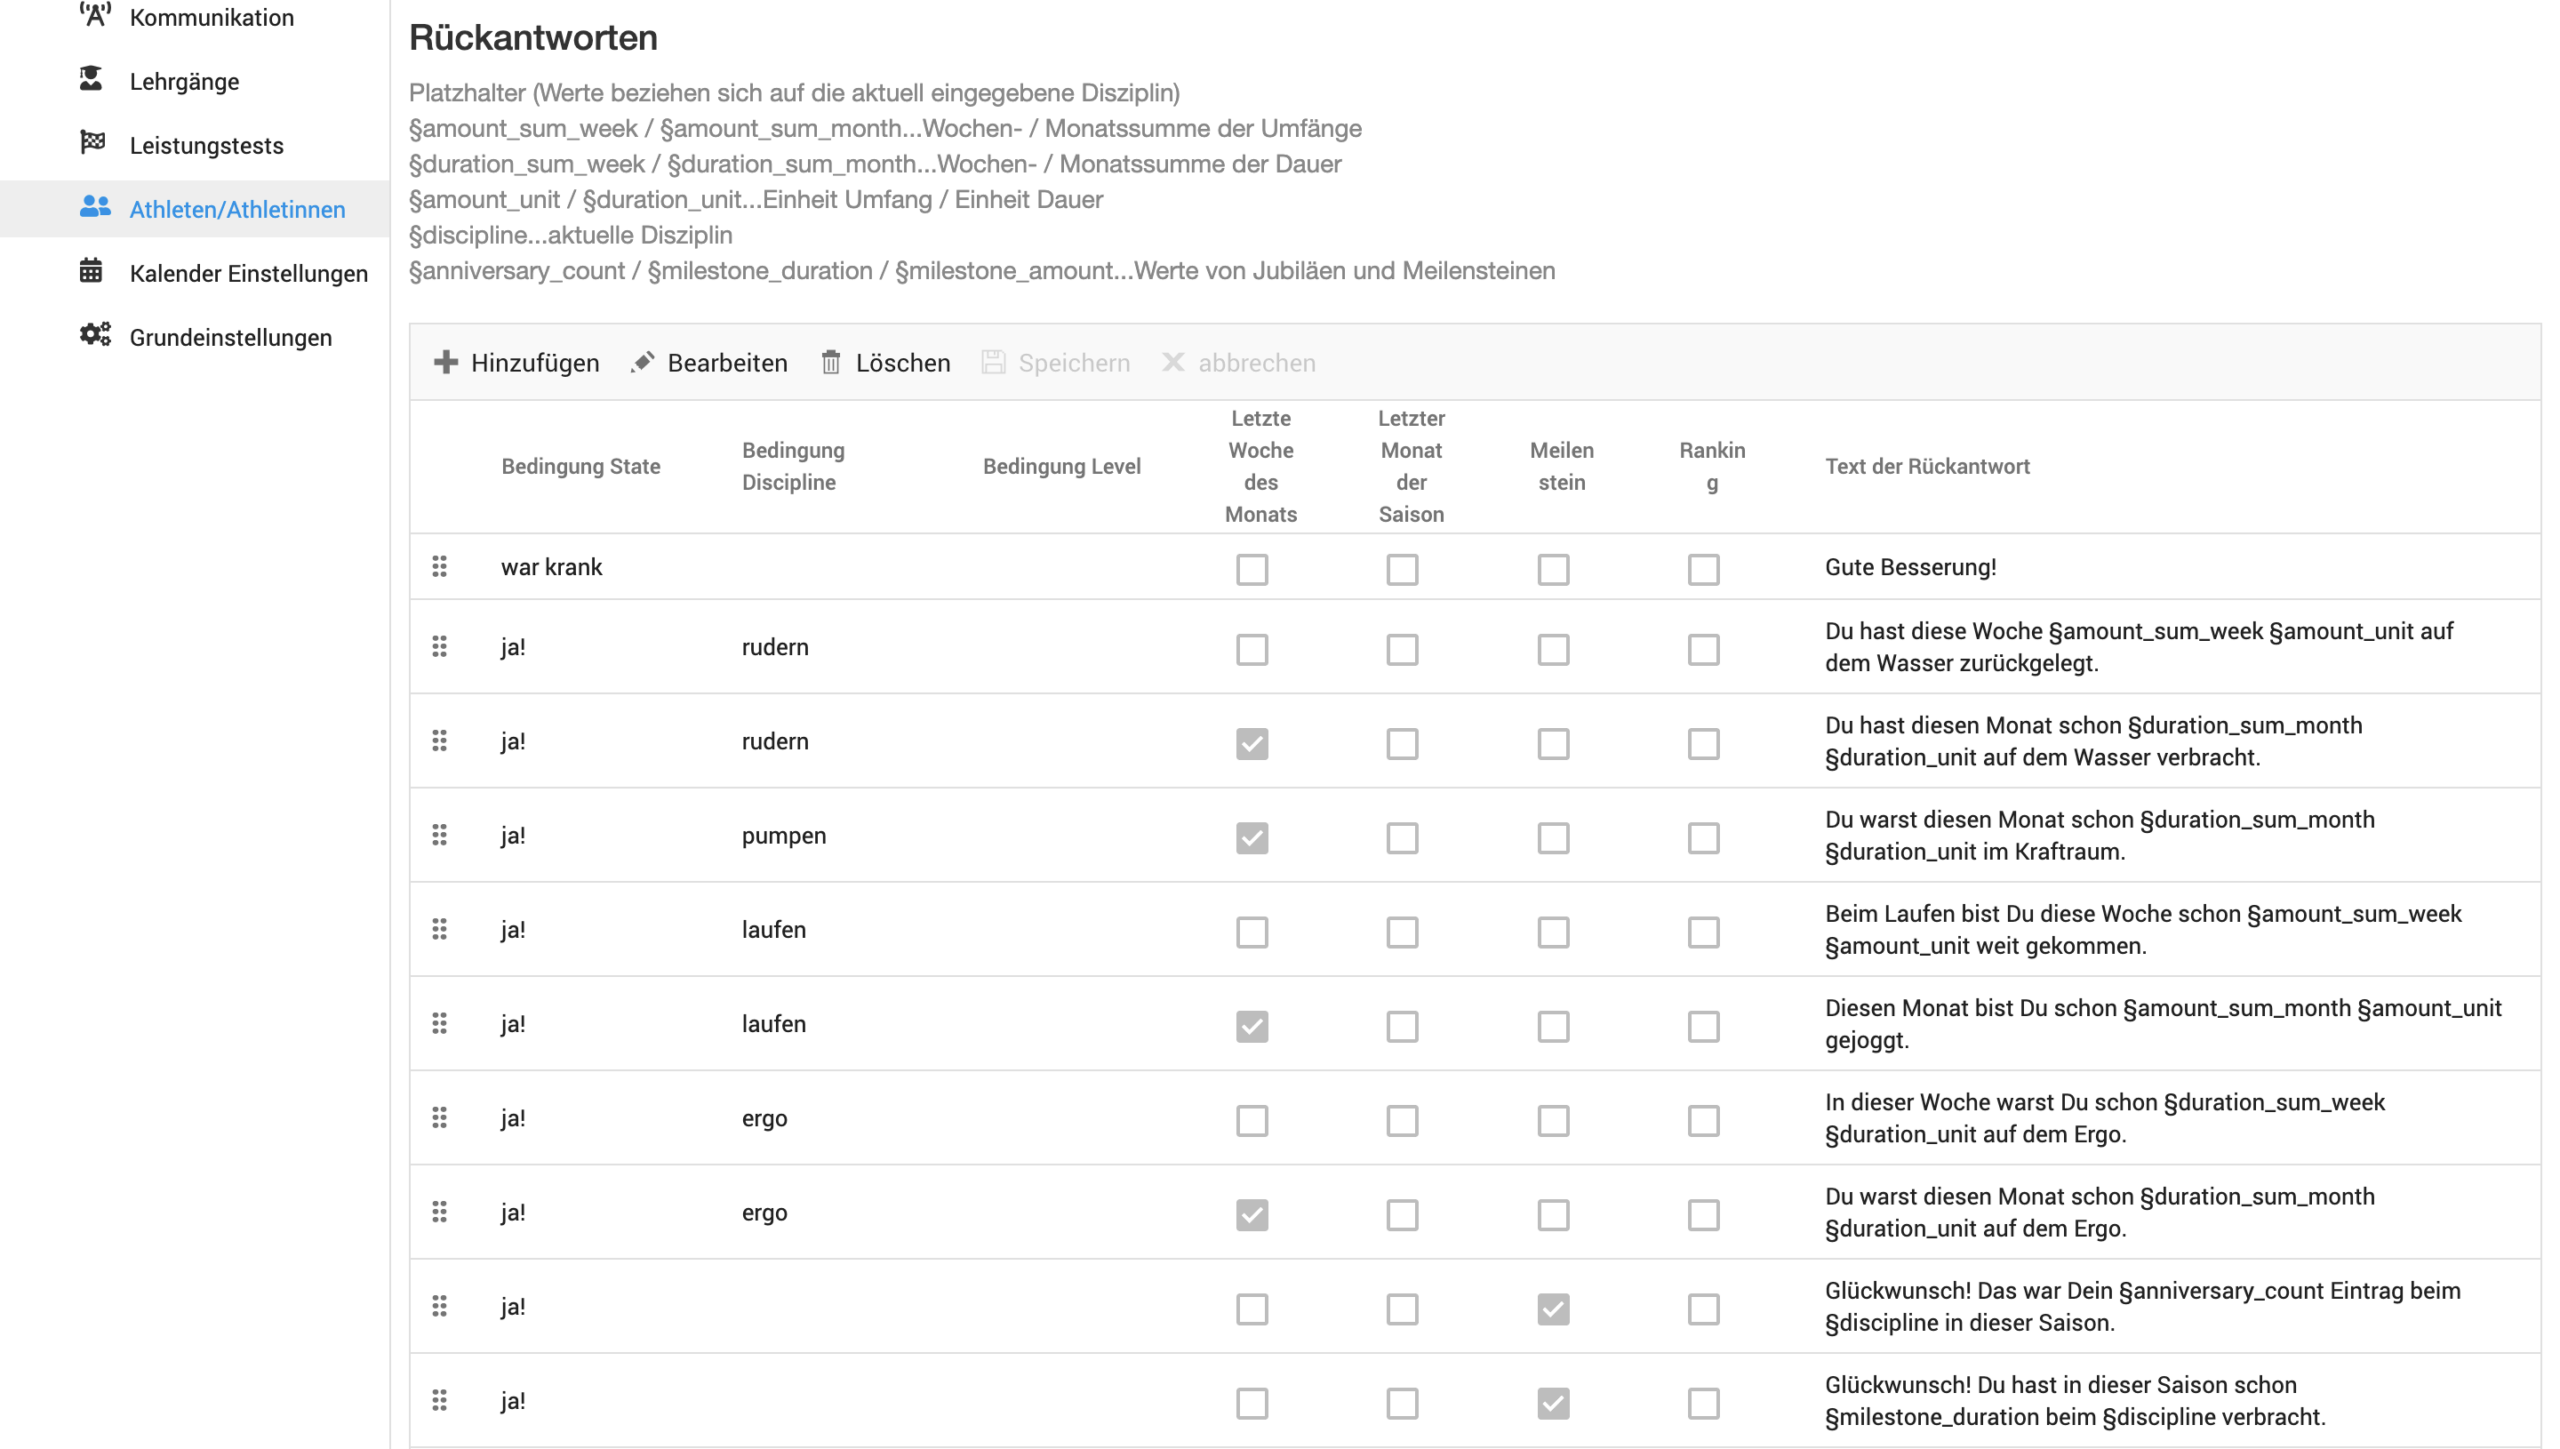2560x1449 pixels.
Task: Click the Lehrgänge graduate icon
Action: coord(91,79)
